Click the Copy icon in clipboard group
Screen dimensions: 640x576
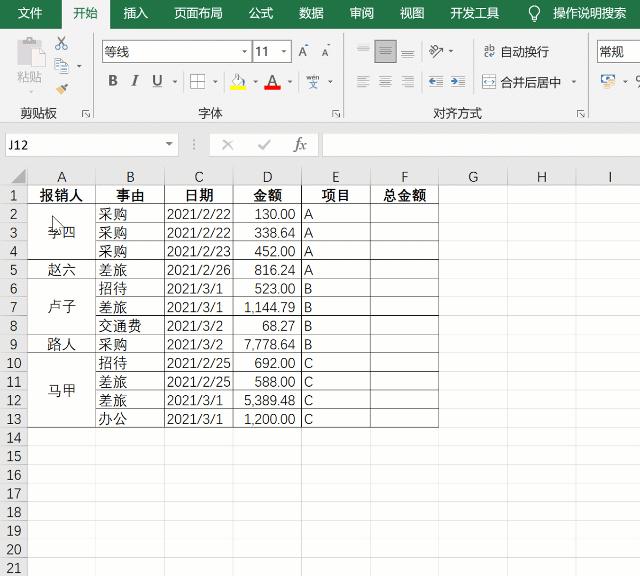click(x=62, y=66)
